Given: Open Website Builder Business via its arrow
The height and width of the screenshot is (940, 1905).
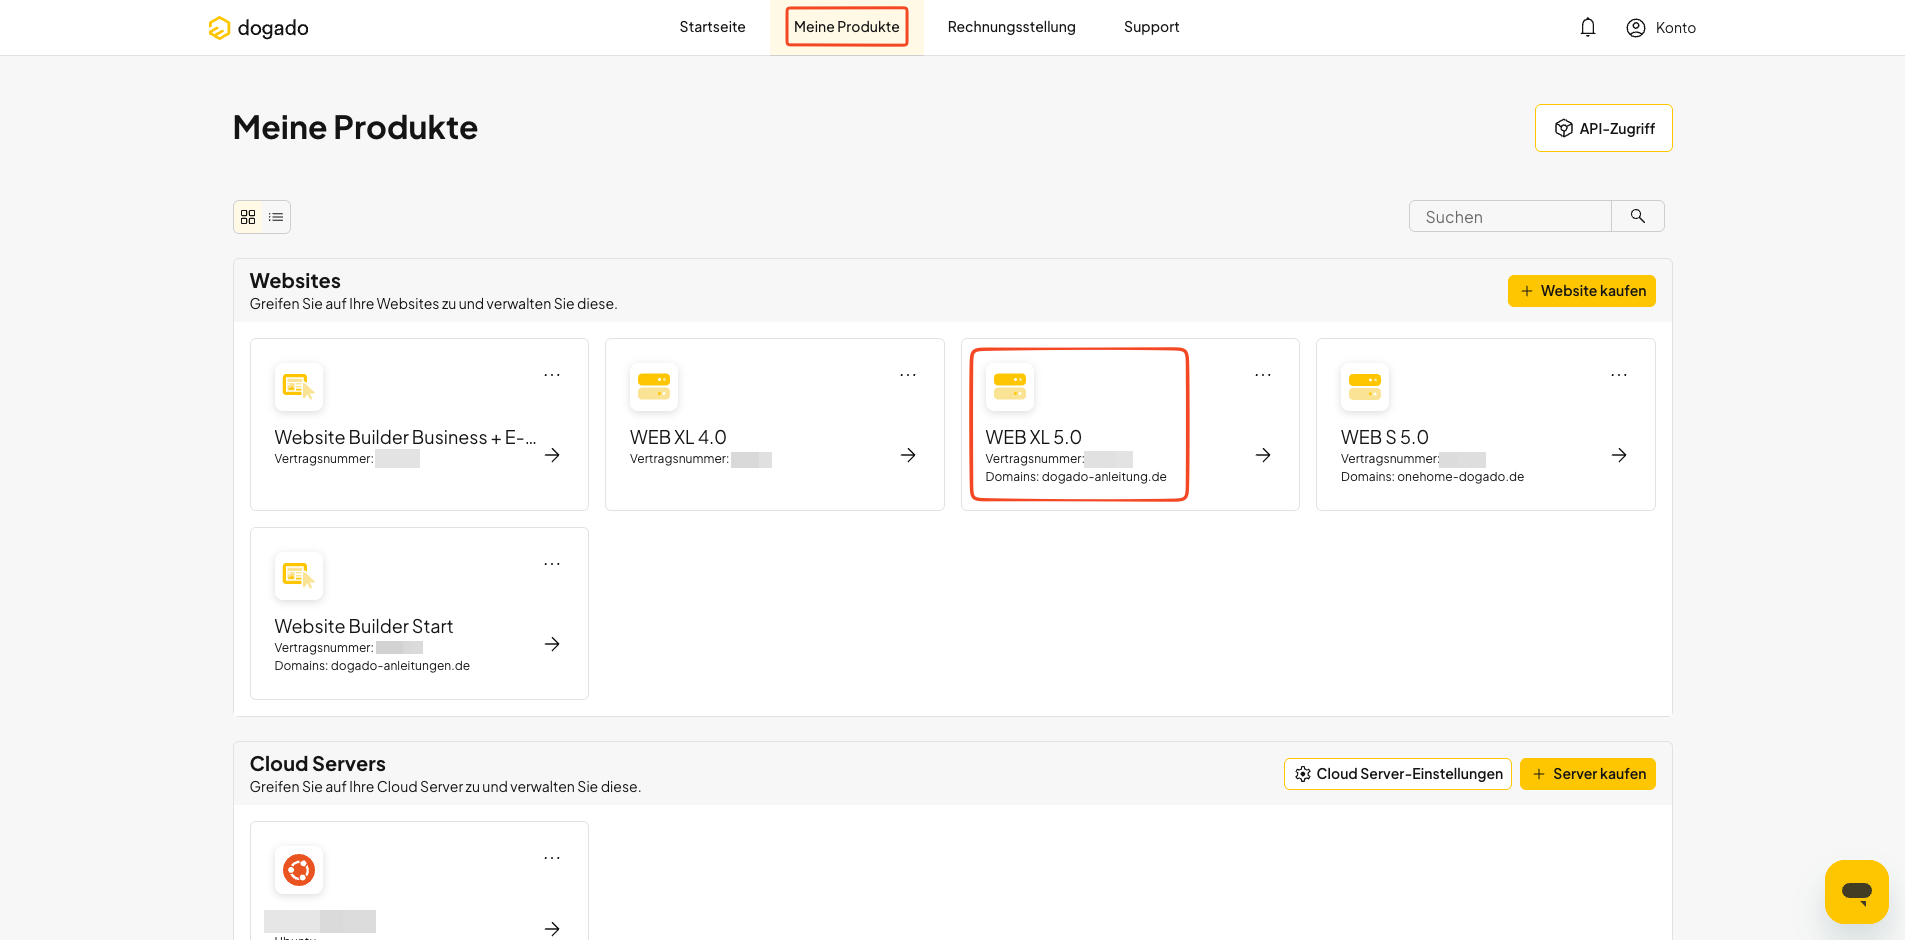Looking at the screenshot, I should pos(552,455).
